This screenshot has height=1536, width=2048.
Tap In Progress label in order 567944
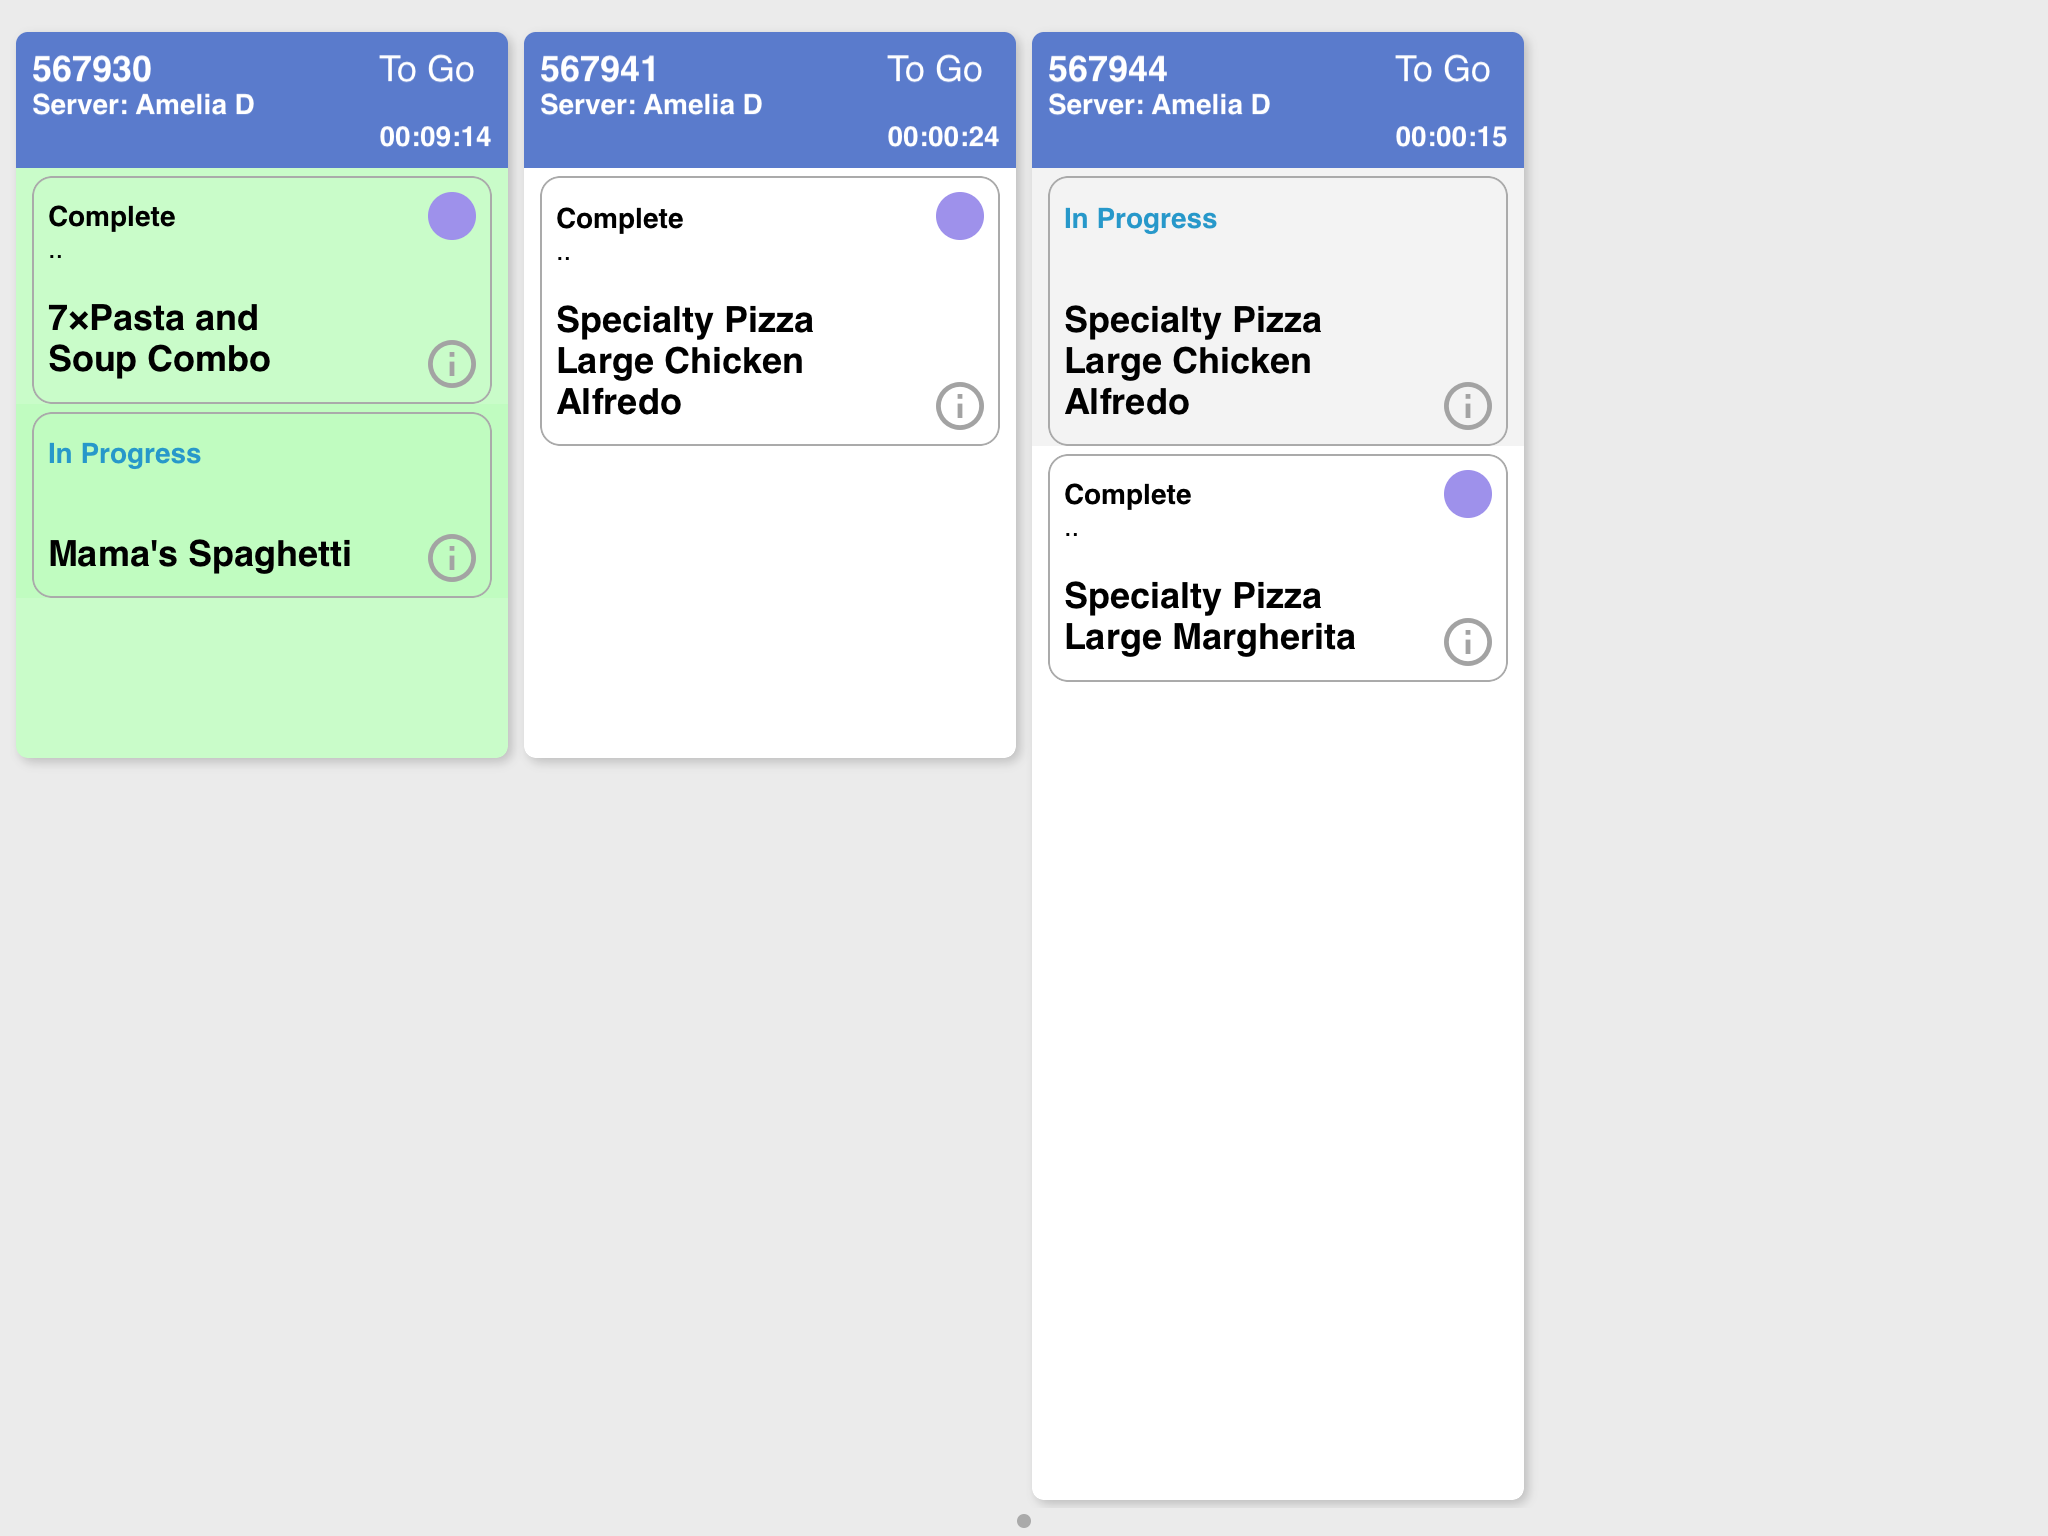(1140, 219)
